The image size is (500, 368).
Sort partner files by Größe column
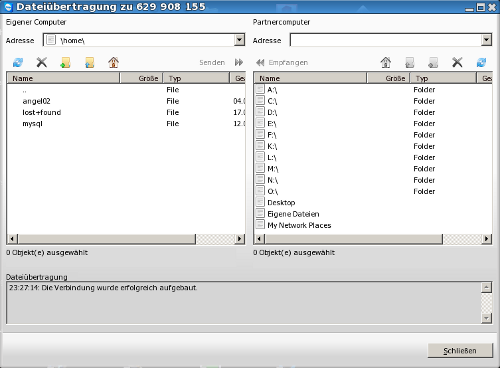coord(388,78)
